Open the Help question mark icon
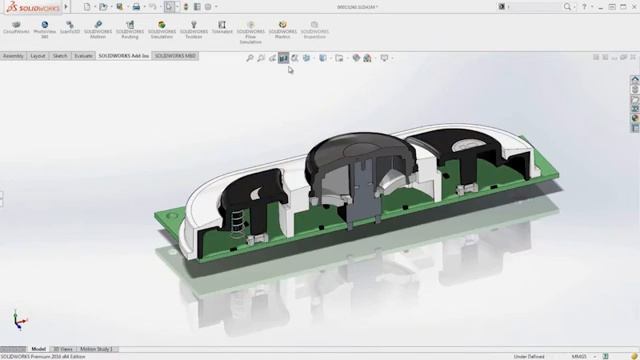The height and width of the screenshot is (360, 640). click(x=584, y=7)
